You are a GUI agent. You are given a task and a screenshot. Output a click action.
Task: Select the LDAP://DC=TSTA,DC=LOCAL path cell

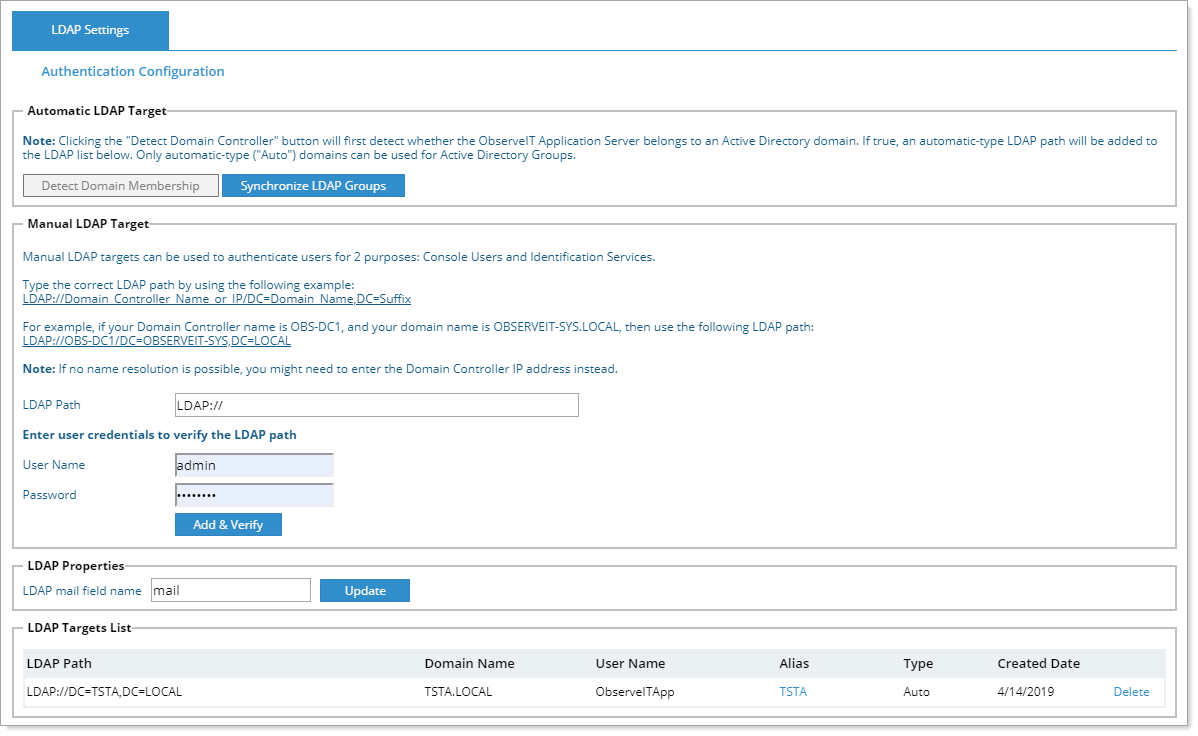pos(104,692)
